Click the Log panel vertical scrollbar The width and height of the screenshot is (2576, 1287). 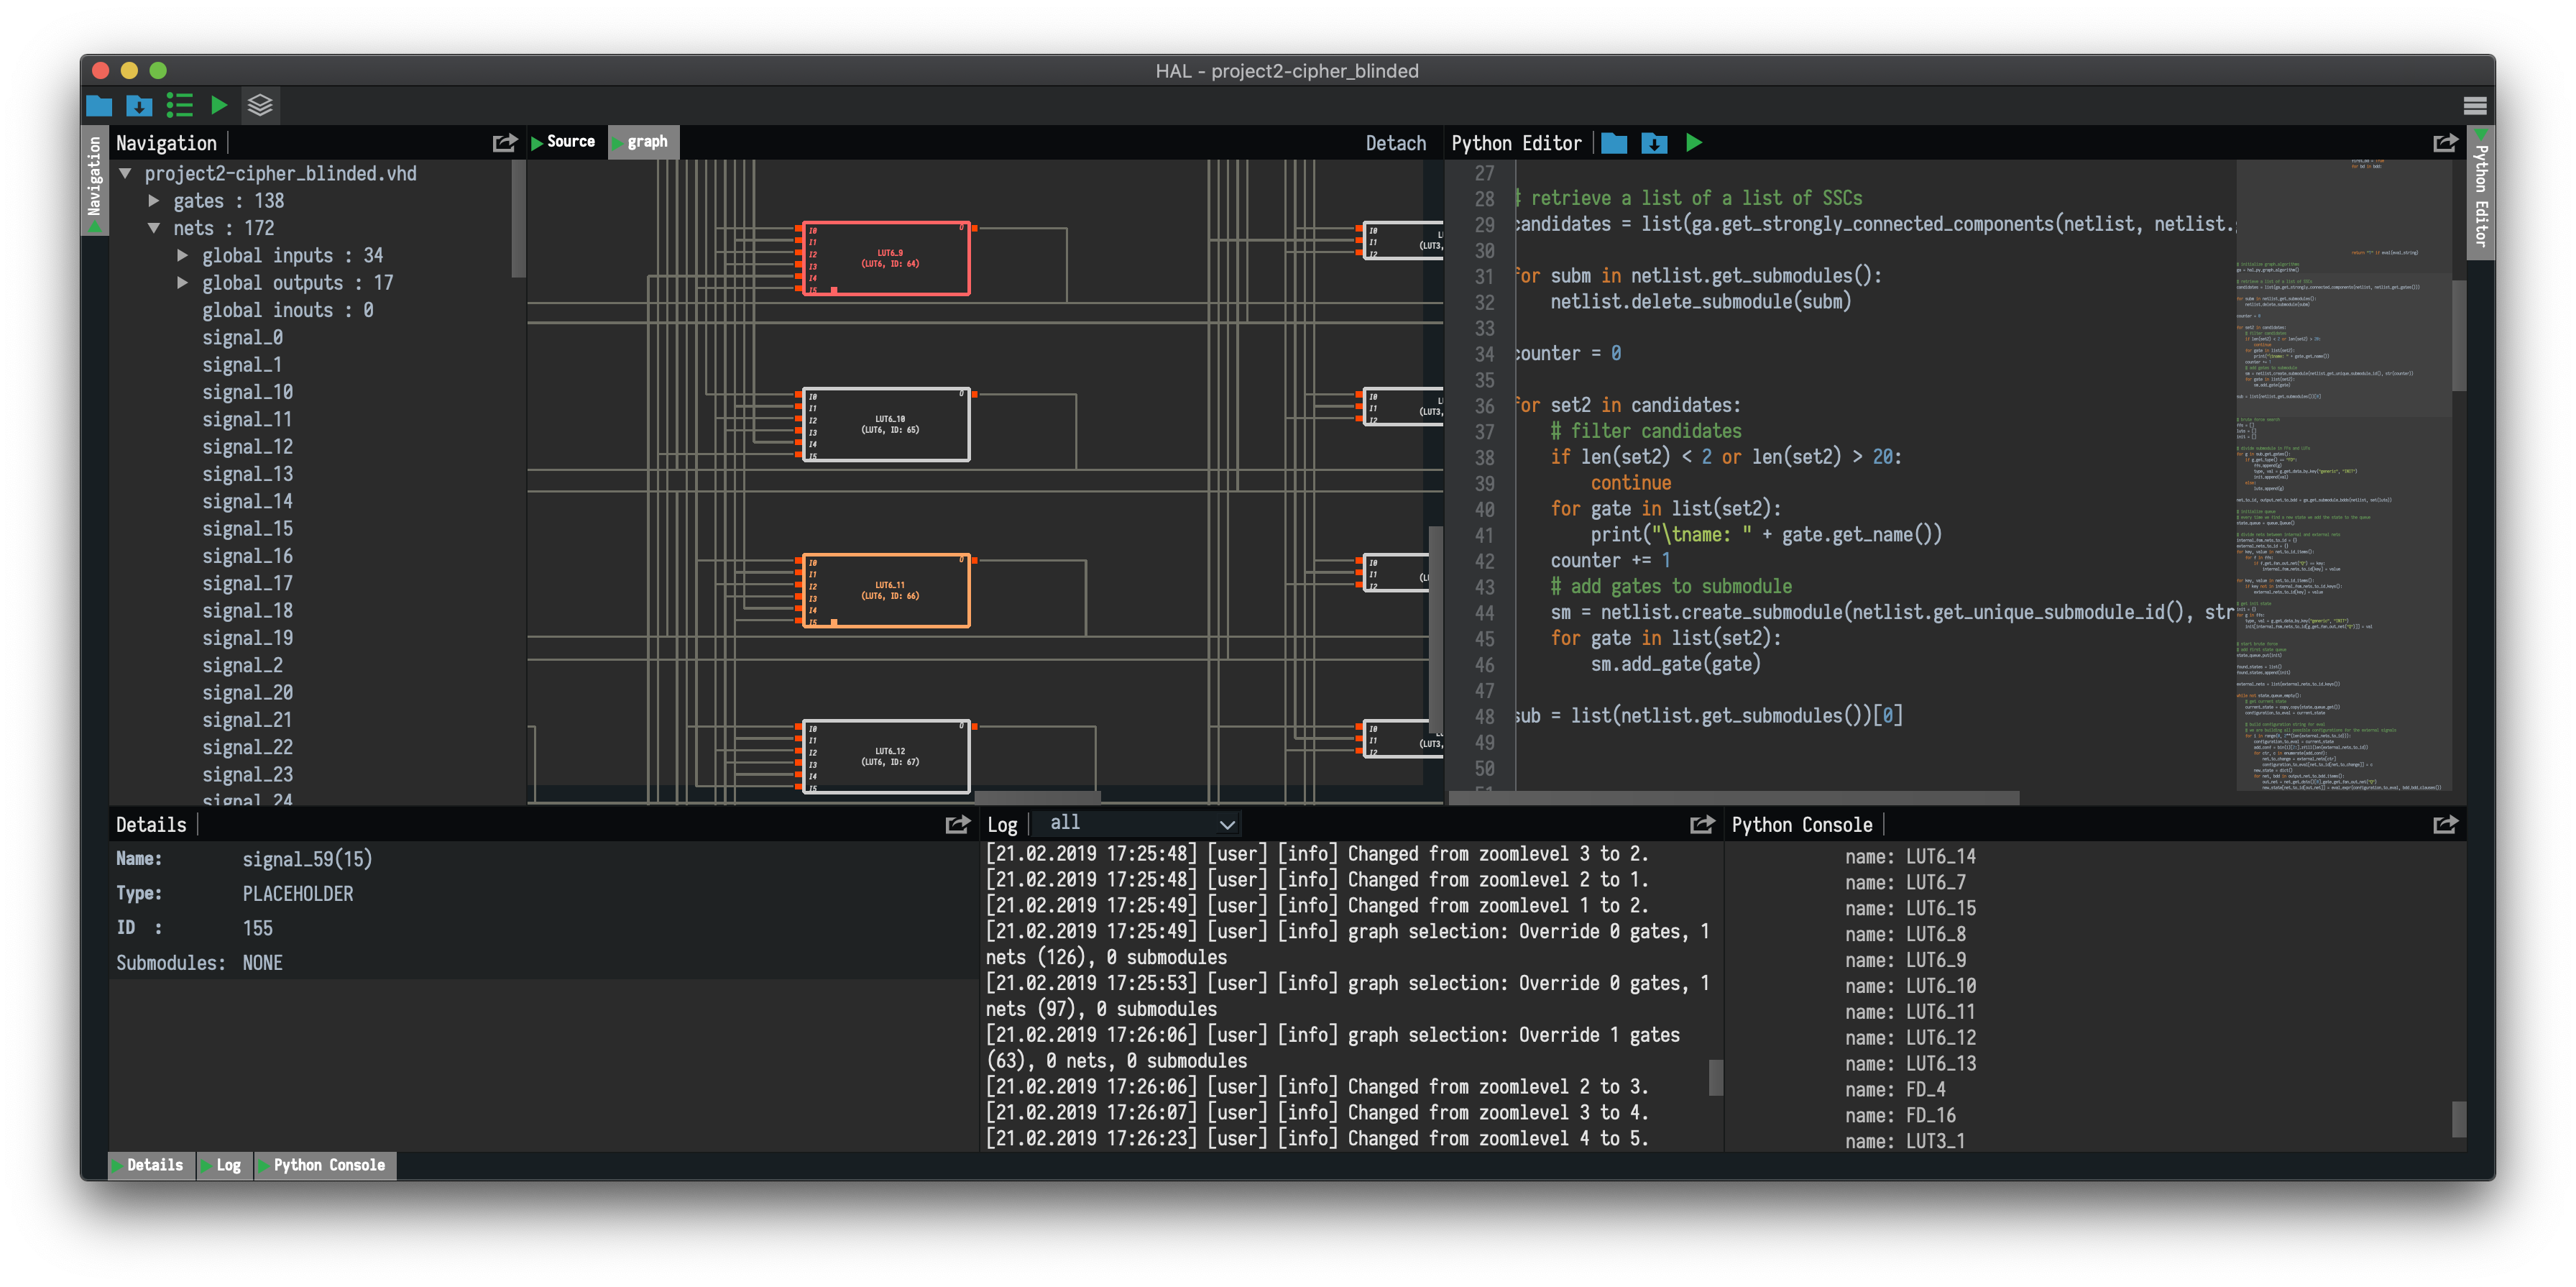coord(1716,1078)
